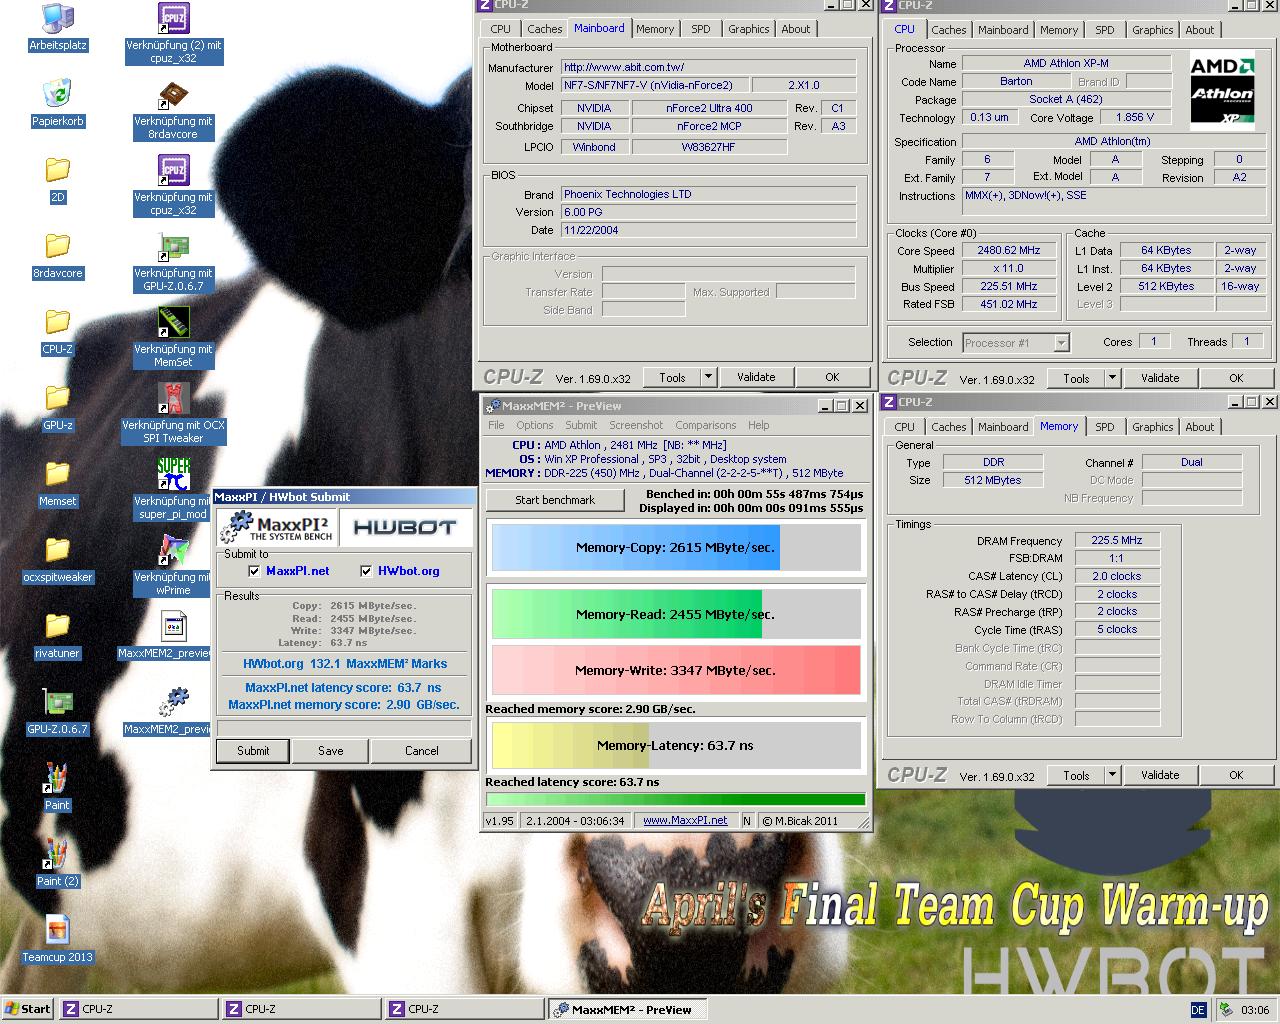Open the File menu in MaxxMEM²
This screenshot has width=1280, height=1024.
(496, 425)
